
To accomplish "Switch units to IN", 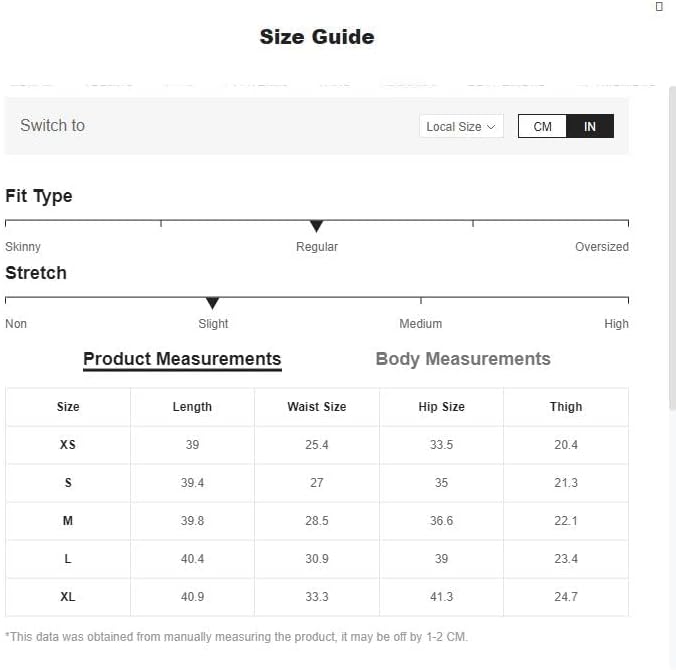I will 590,127.
